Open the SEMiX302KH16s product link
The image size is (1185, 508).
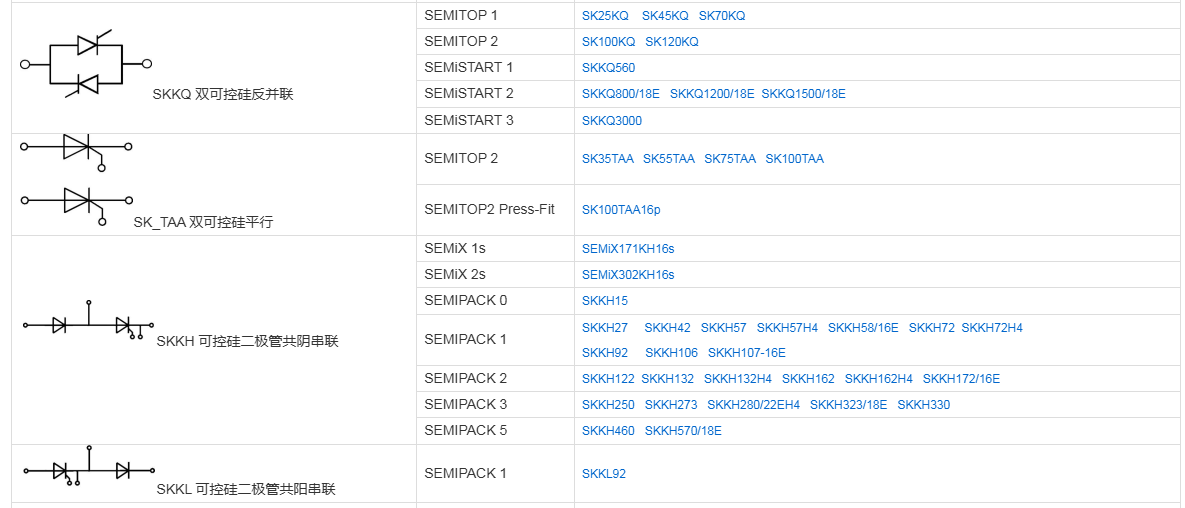point(628,275)
